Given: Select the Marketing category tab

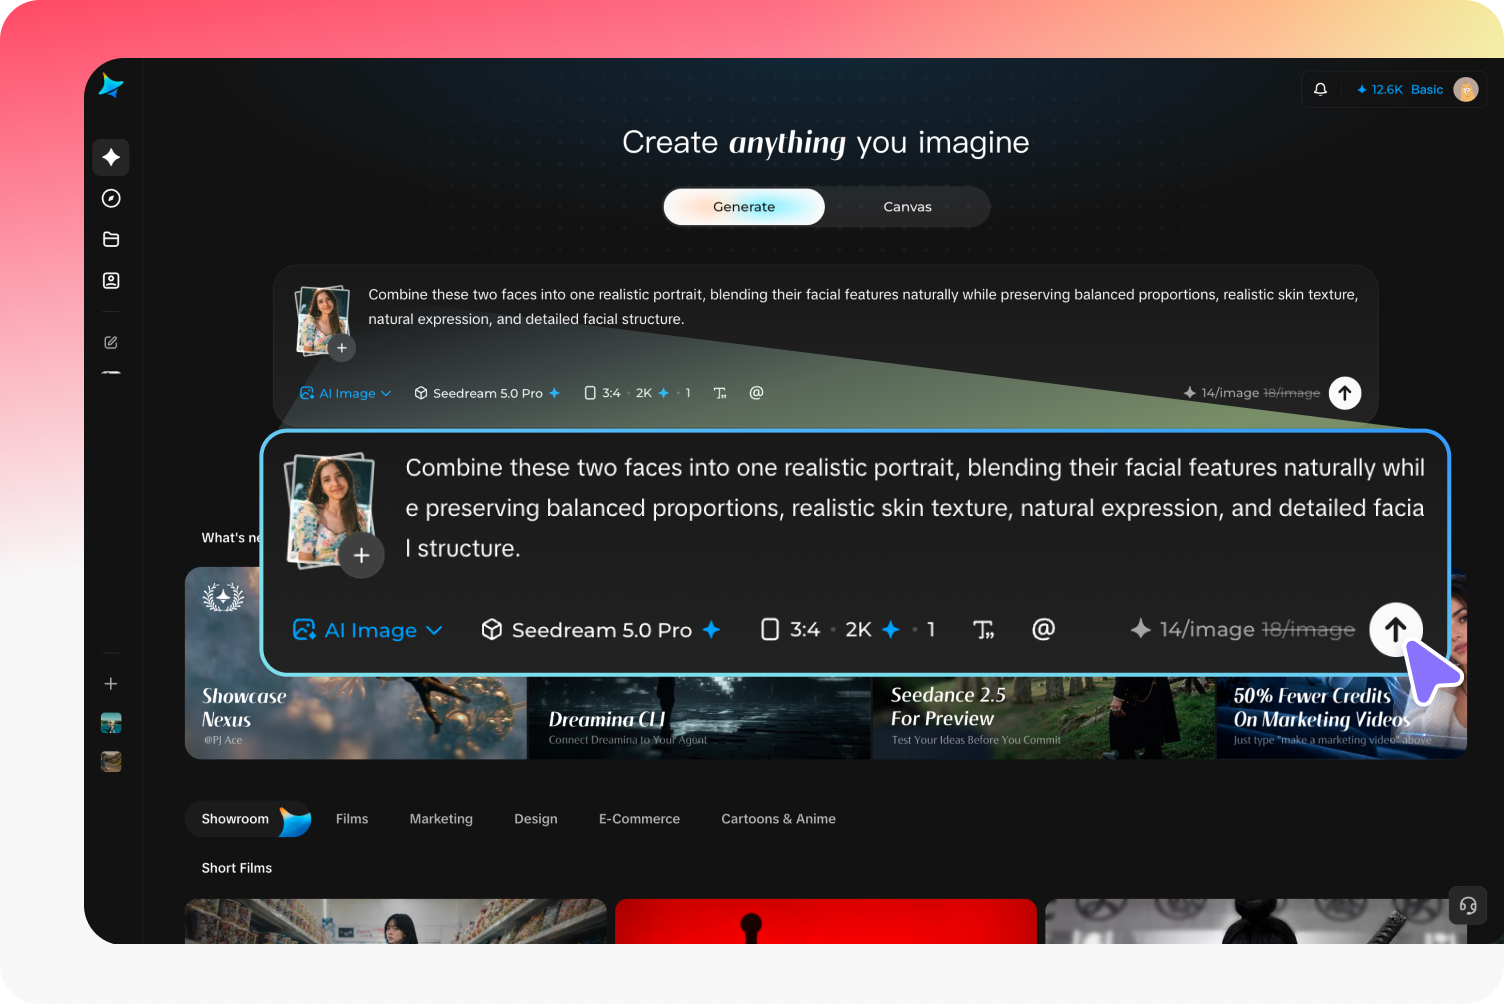Looking at the screenshot, I should click(441, 819).
